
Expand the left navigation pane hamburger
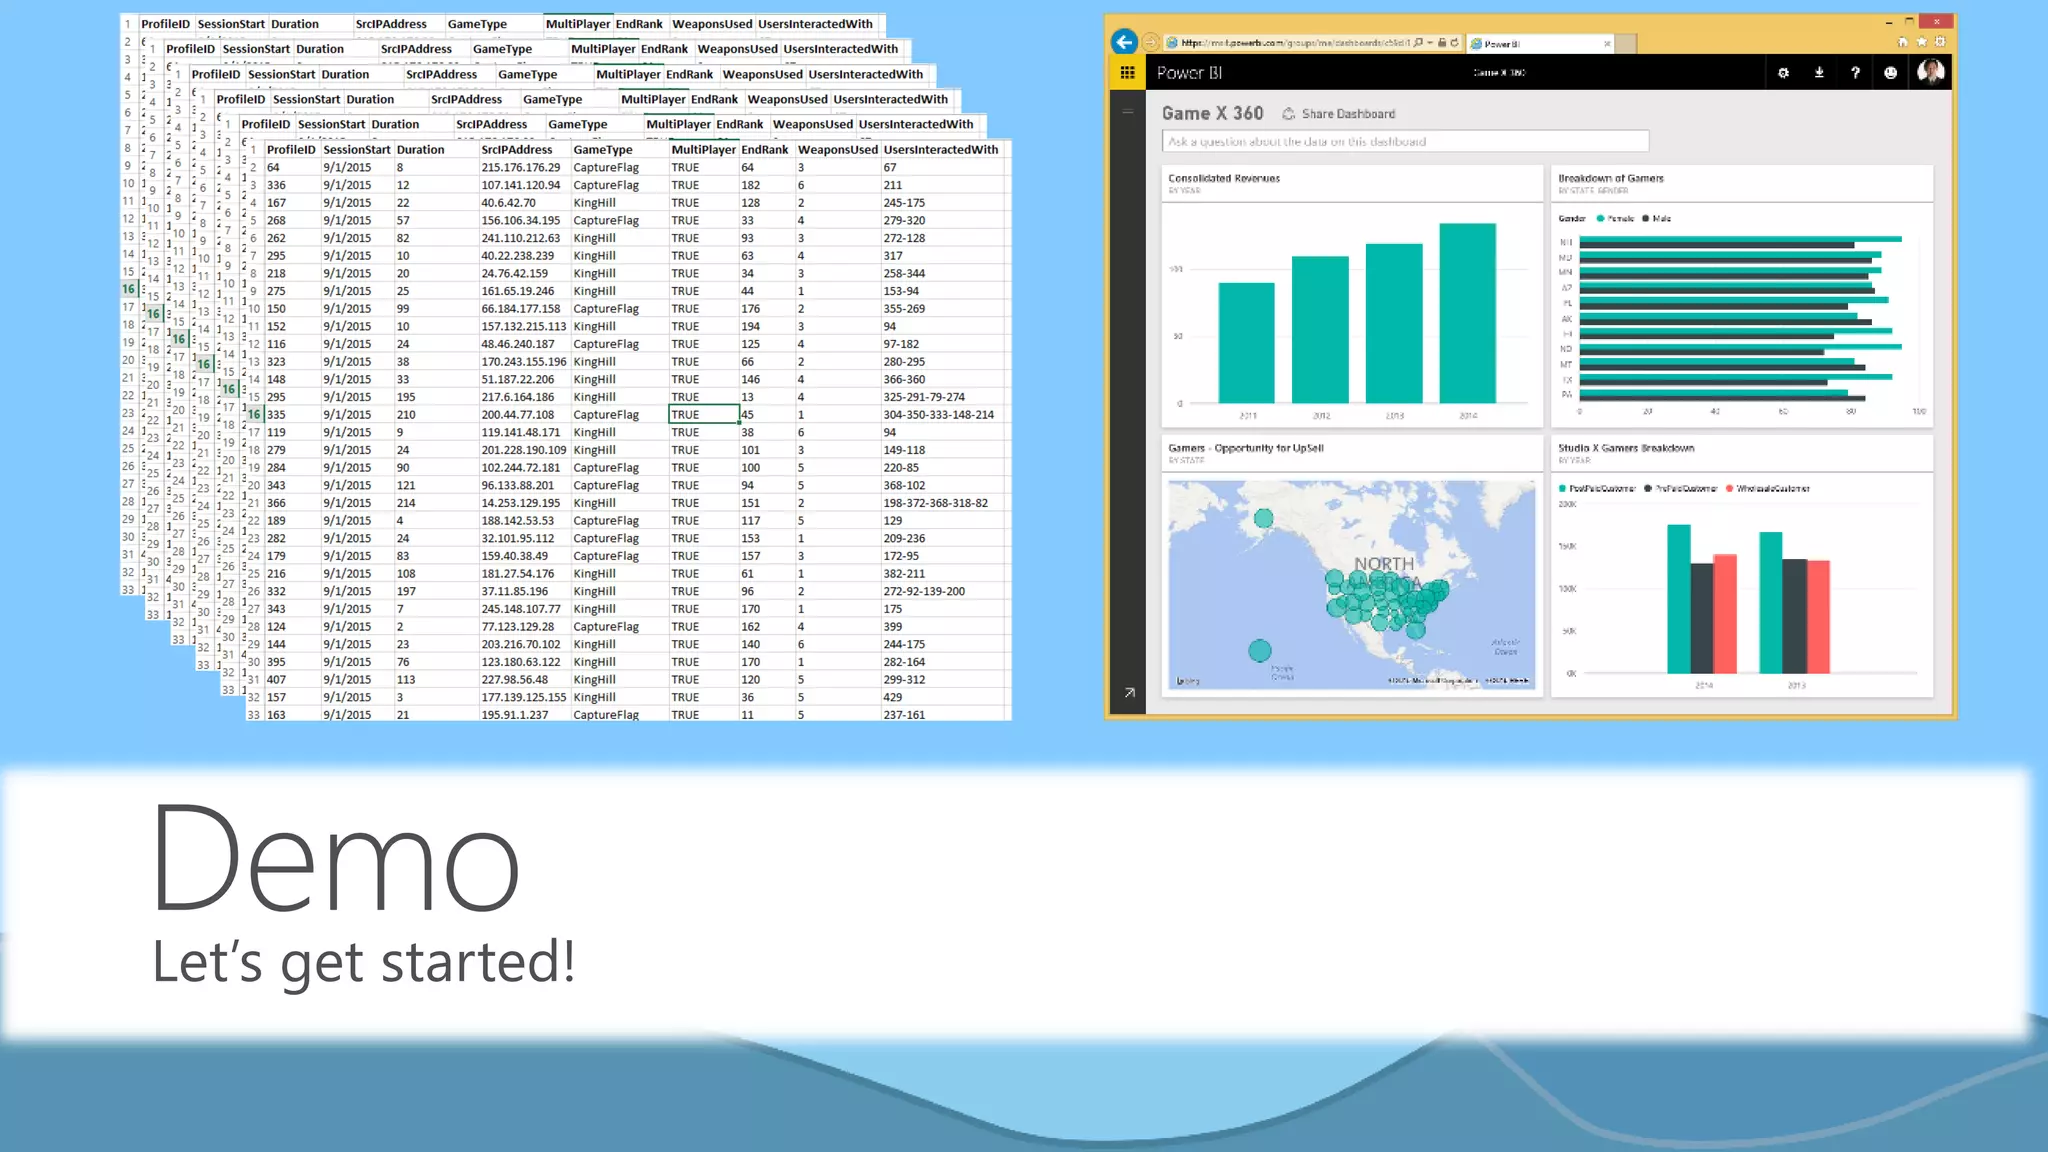pos(1128,111)
